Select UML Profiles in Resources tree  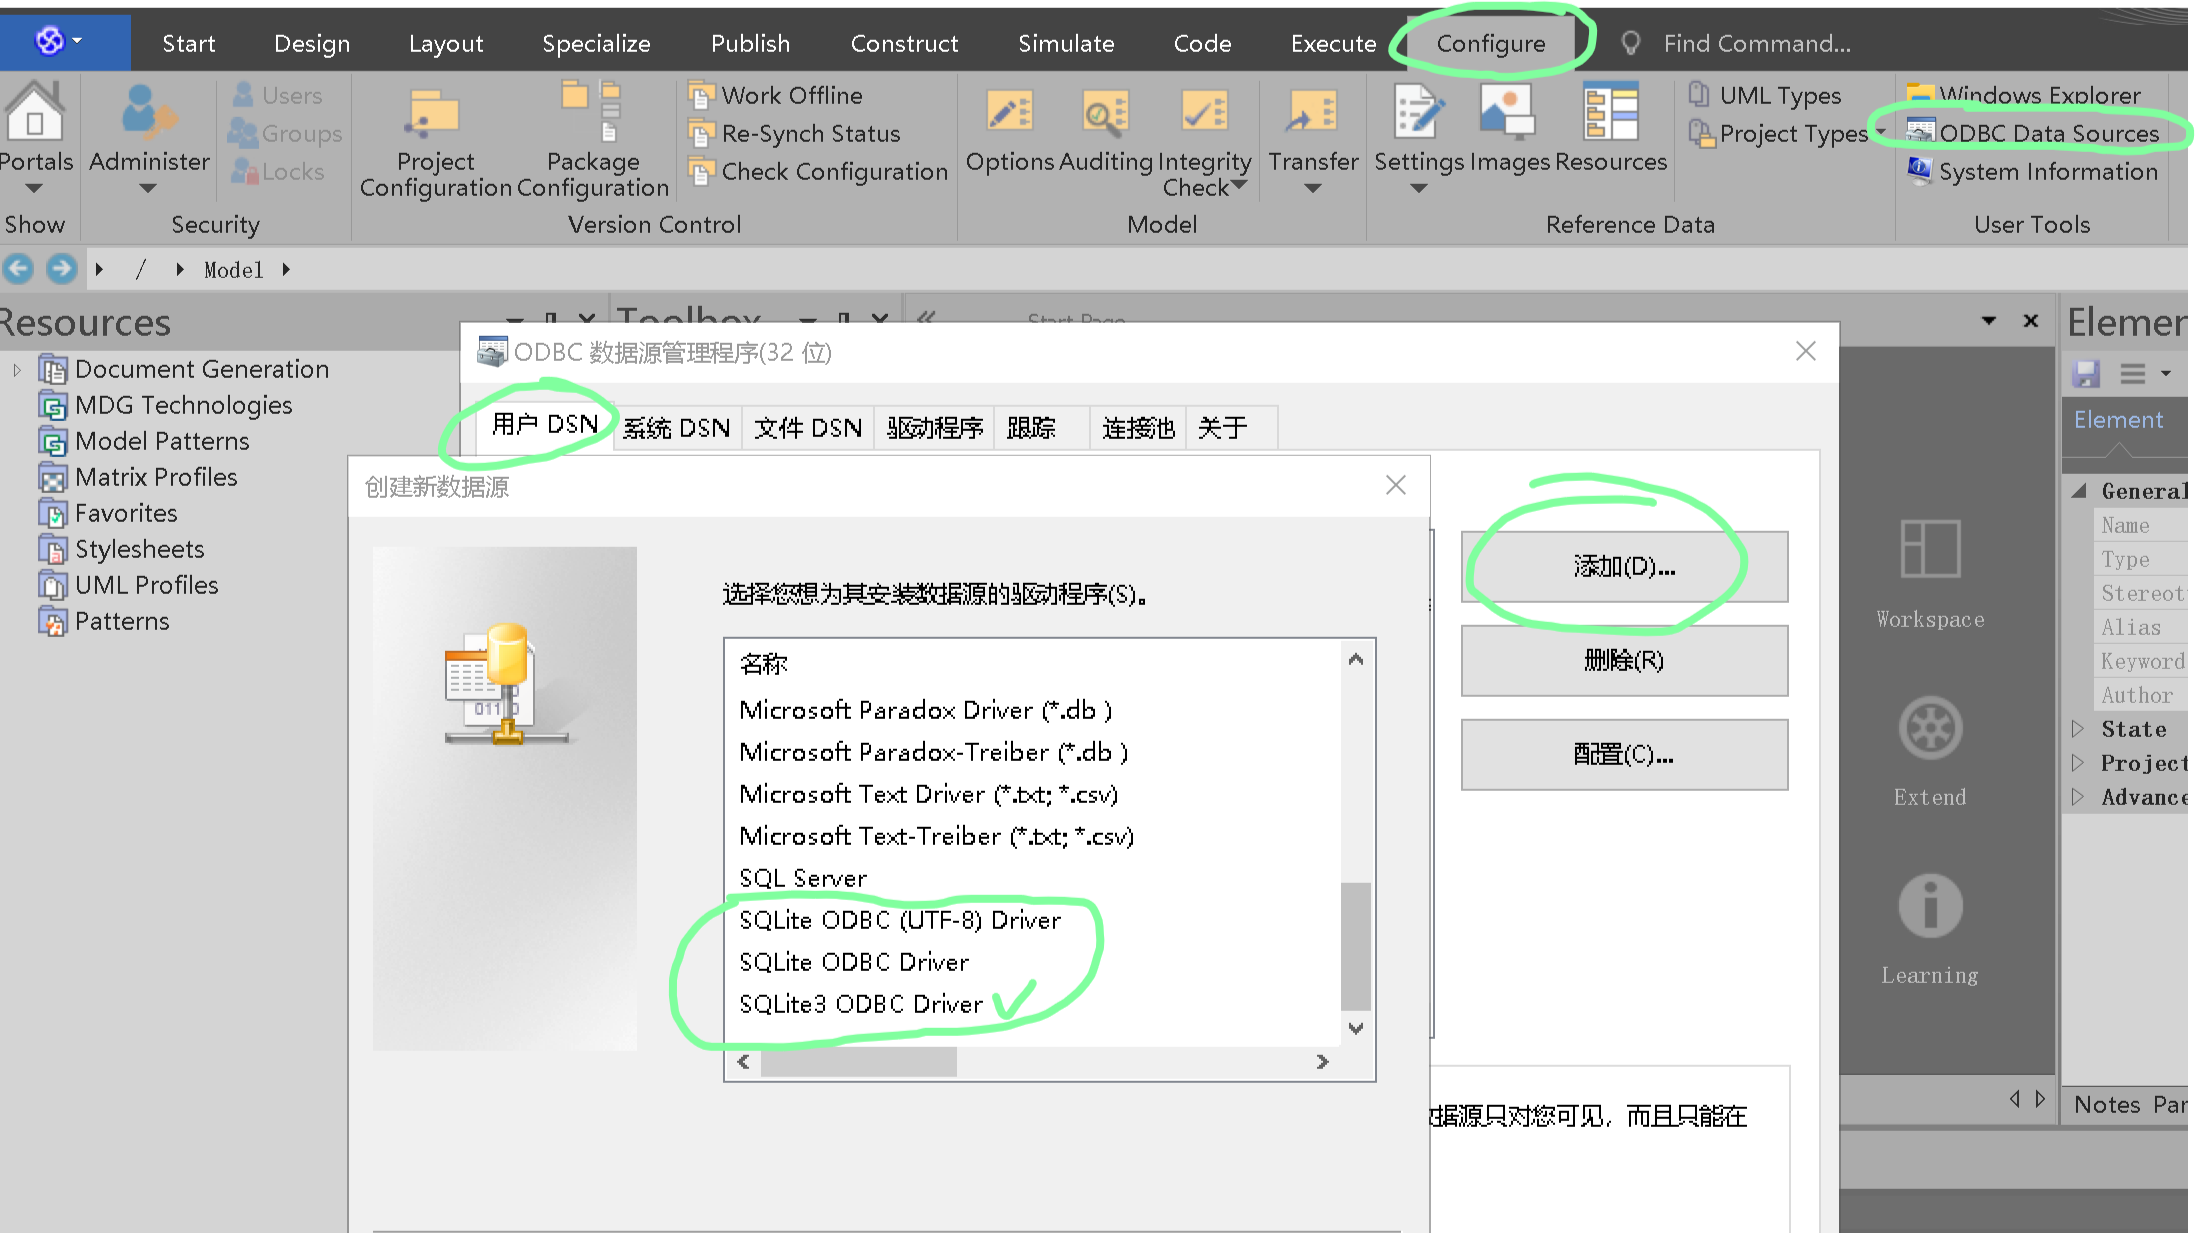pos(146,585)
